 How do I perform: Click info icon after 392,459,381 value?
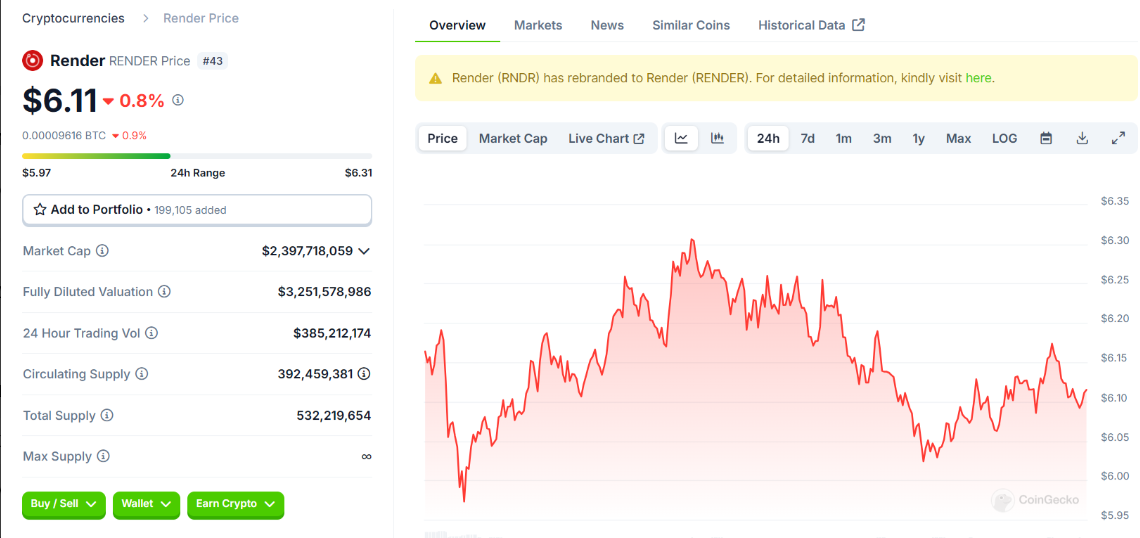364,374
